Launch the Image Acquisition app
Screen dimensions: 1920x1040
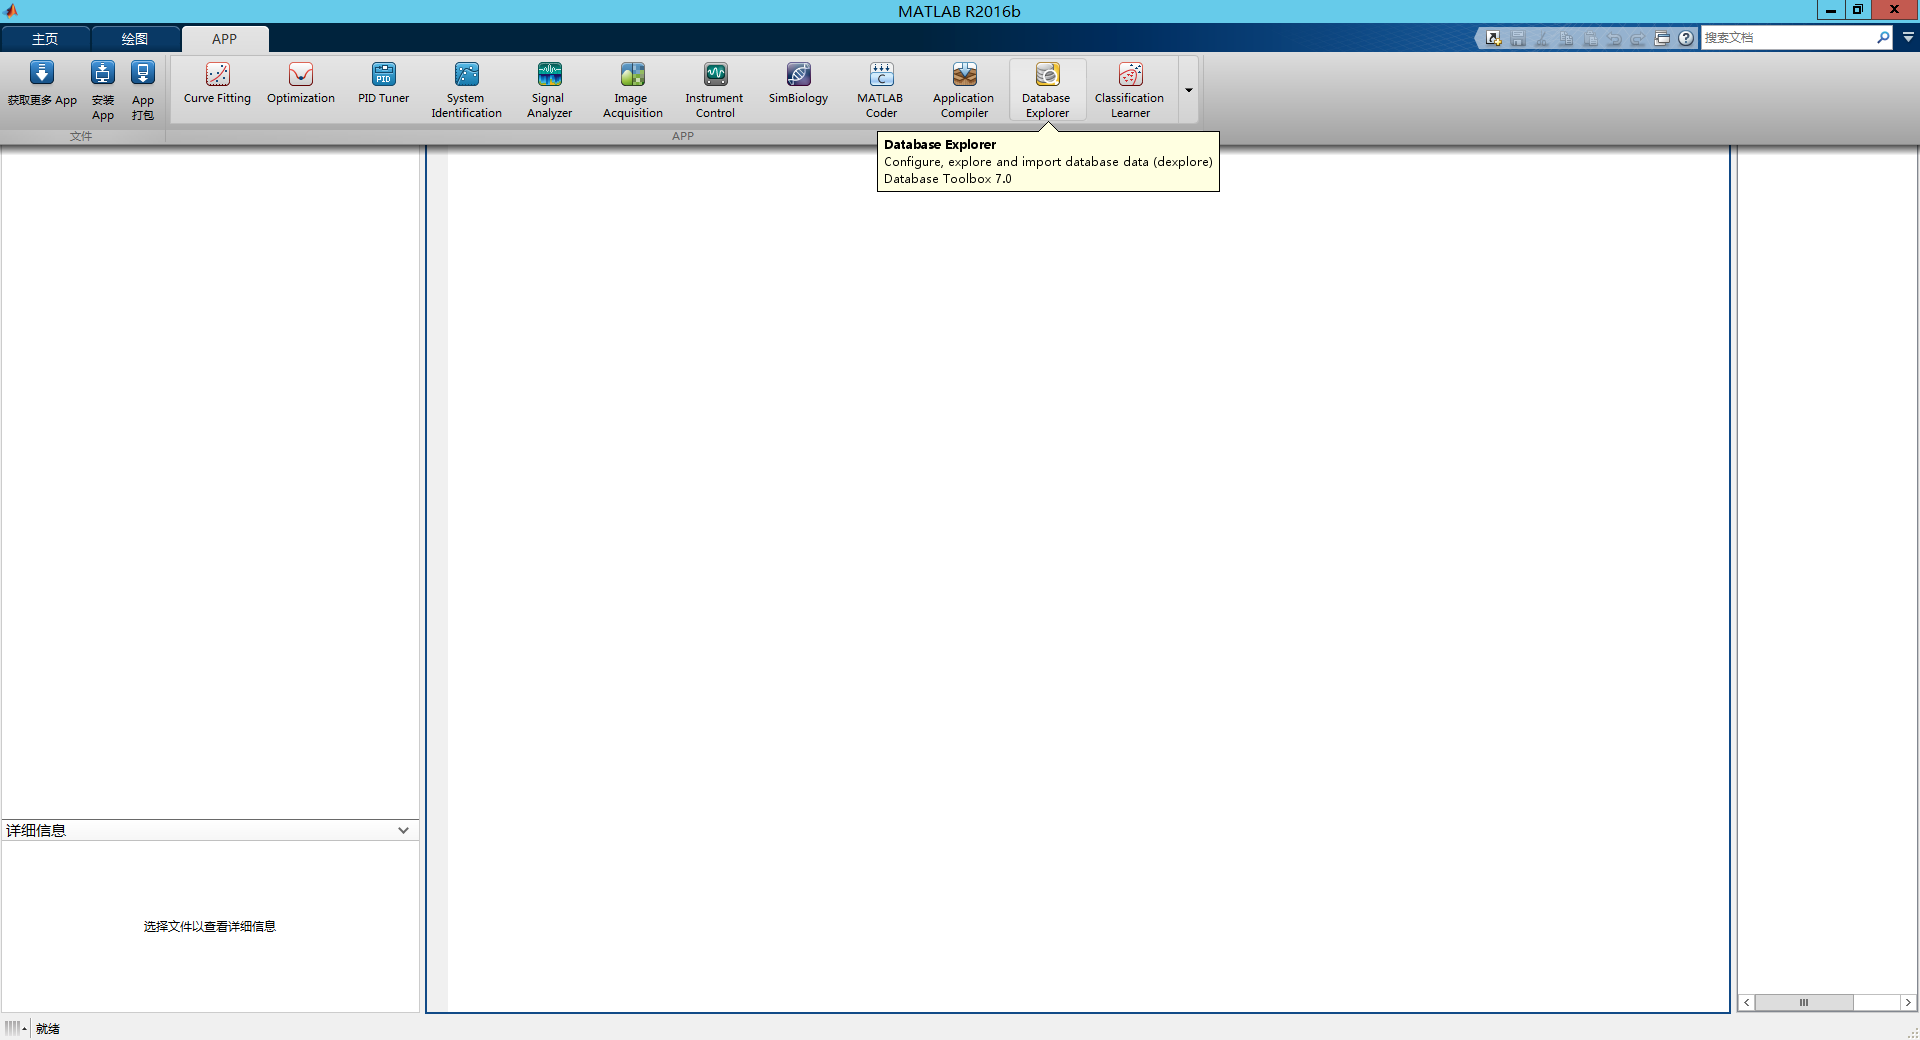(631, 88)
